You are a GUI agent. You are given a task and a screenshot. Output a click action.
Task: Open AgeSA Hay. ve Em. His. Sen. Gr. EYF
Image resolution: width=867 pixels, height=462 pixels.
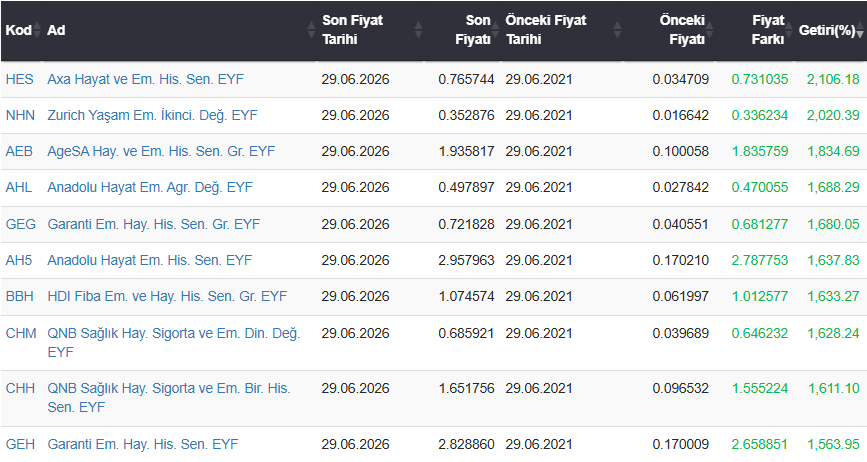(x=161, y=151)
